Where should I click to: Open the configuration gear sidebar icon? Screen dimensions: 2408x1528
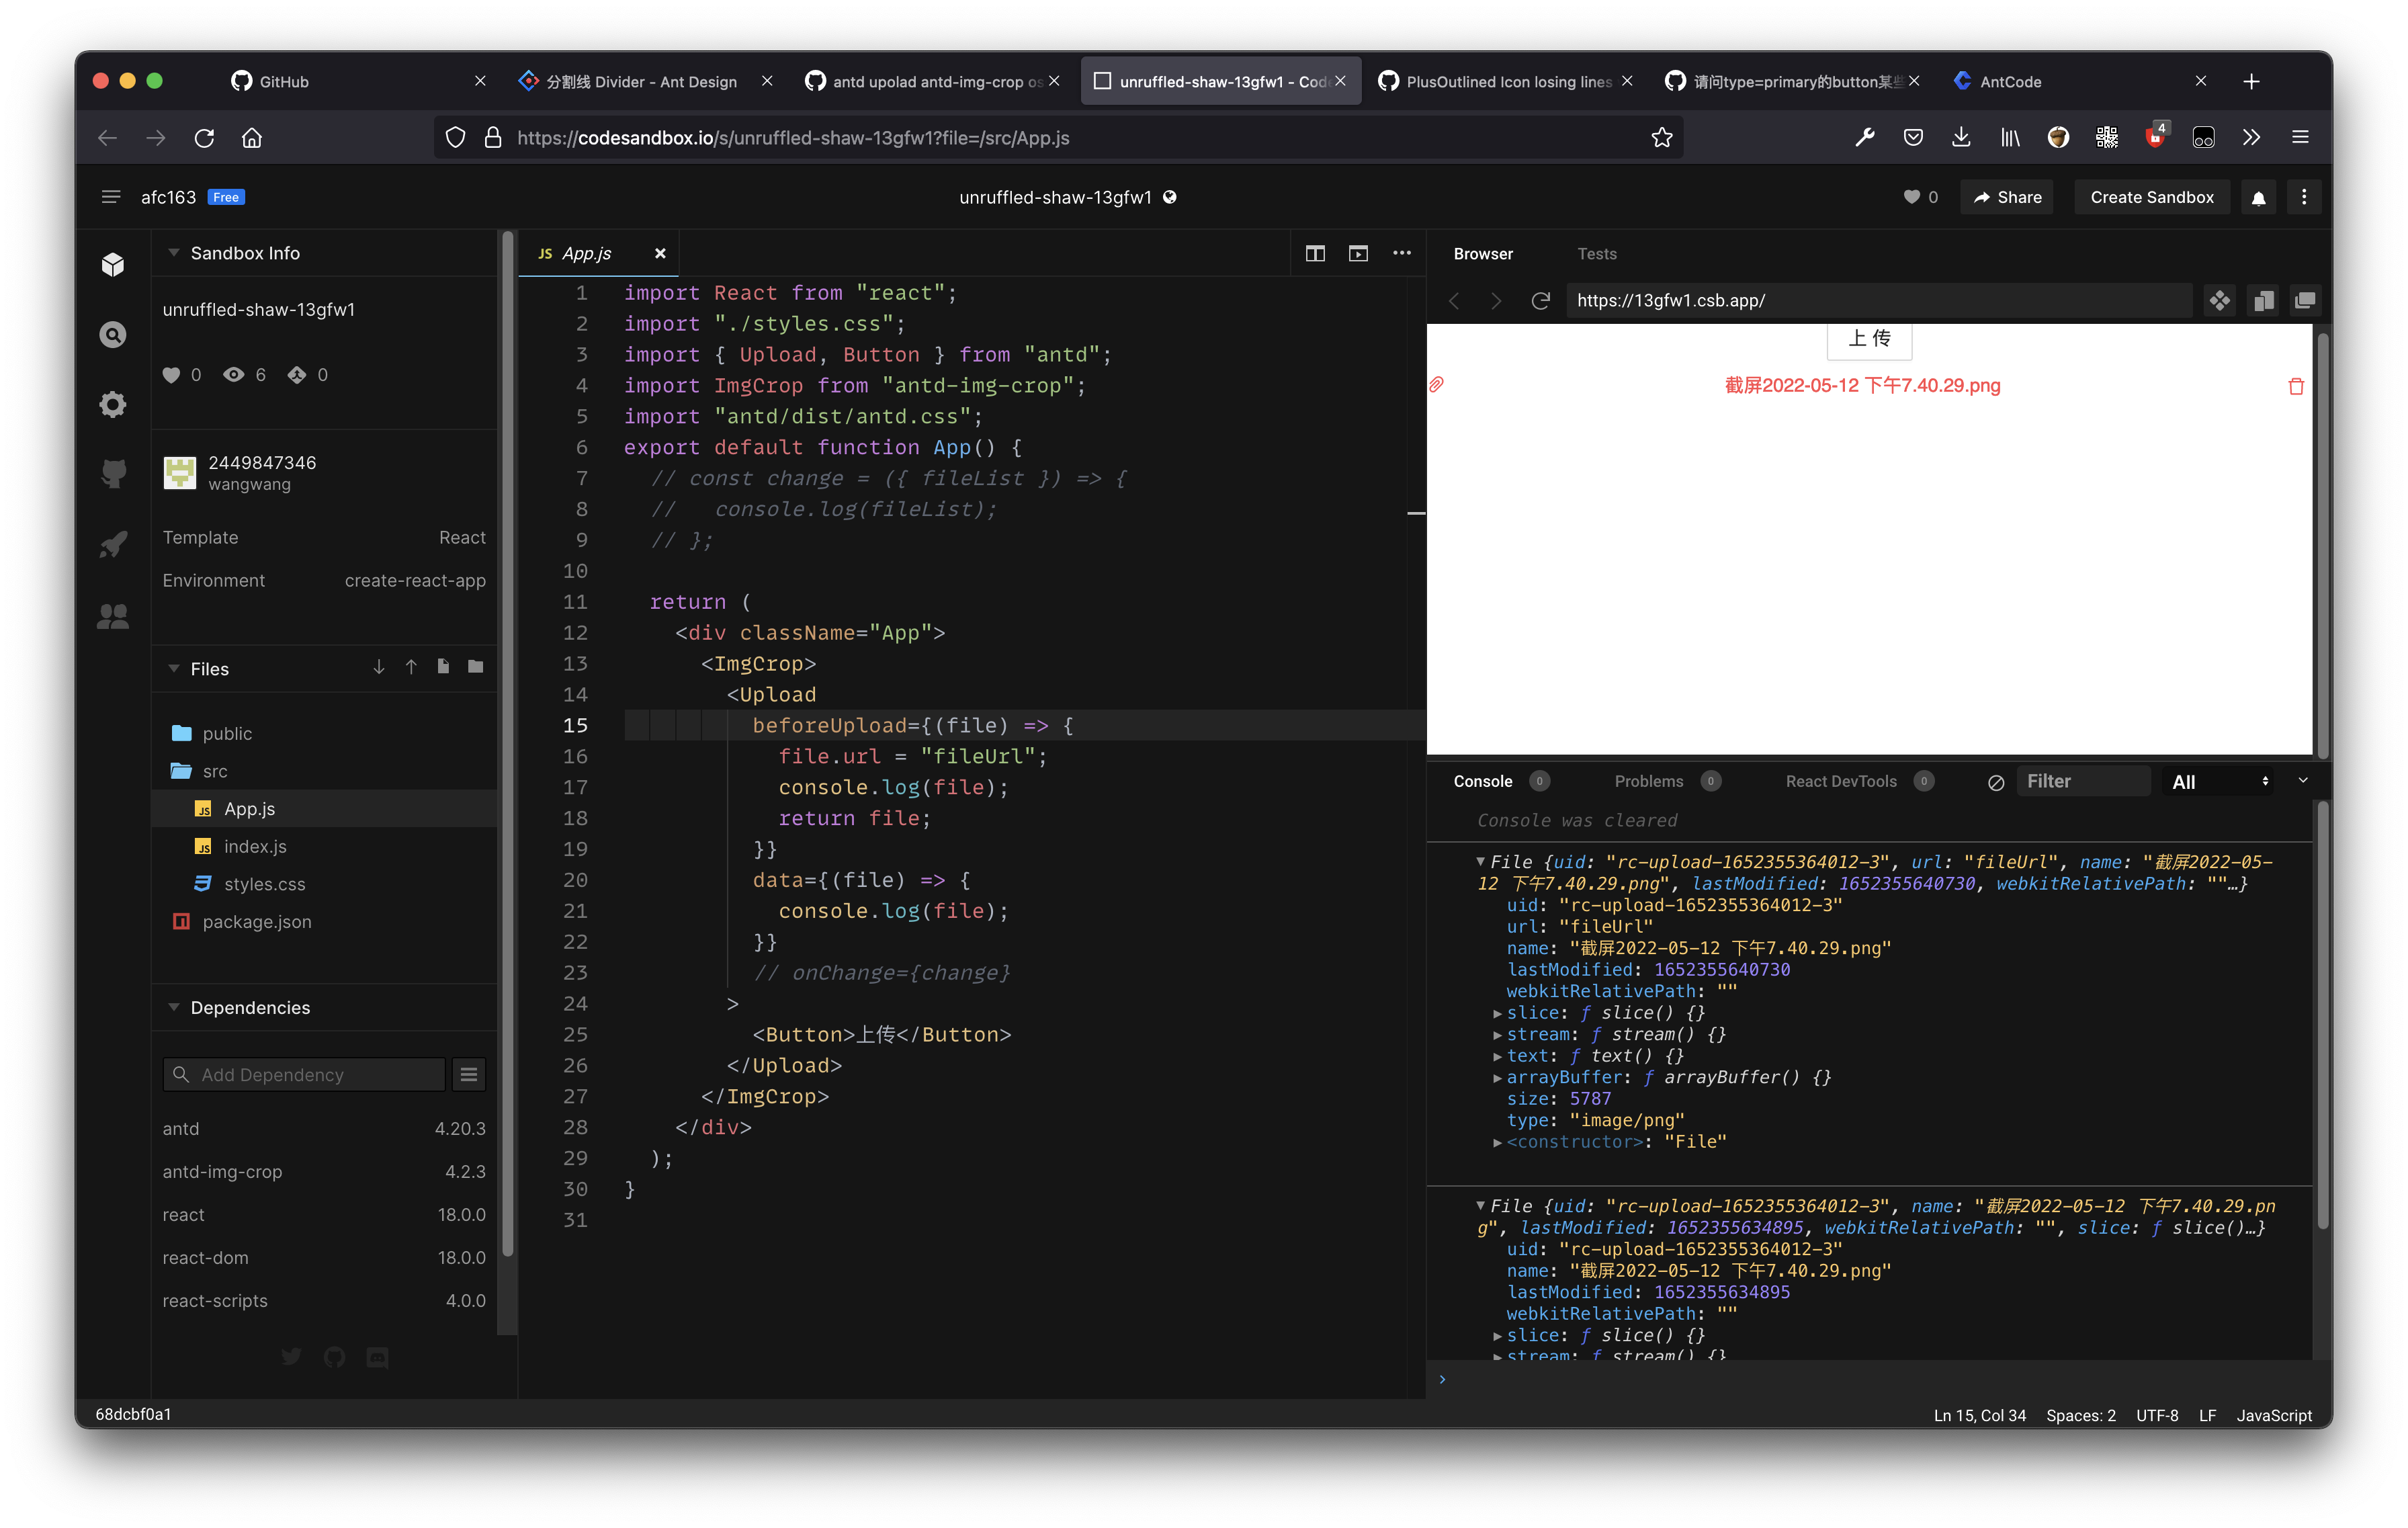[x=113, y=404]
